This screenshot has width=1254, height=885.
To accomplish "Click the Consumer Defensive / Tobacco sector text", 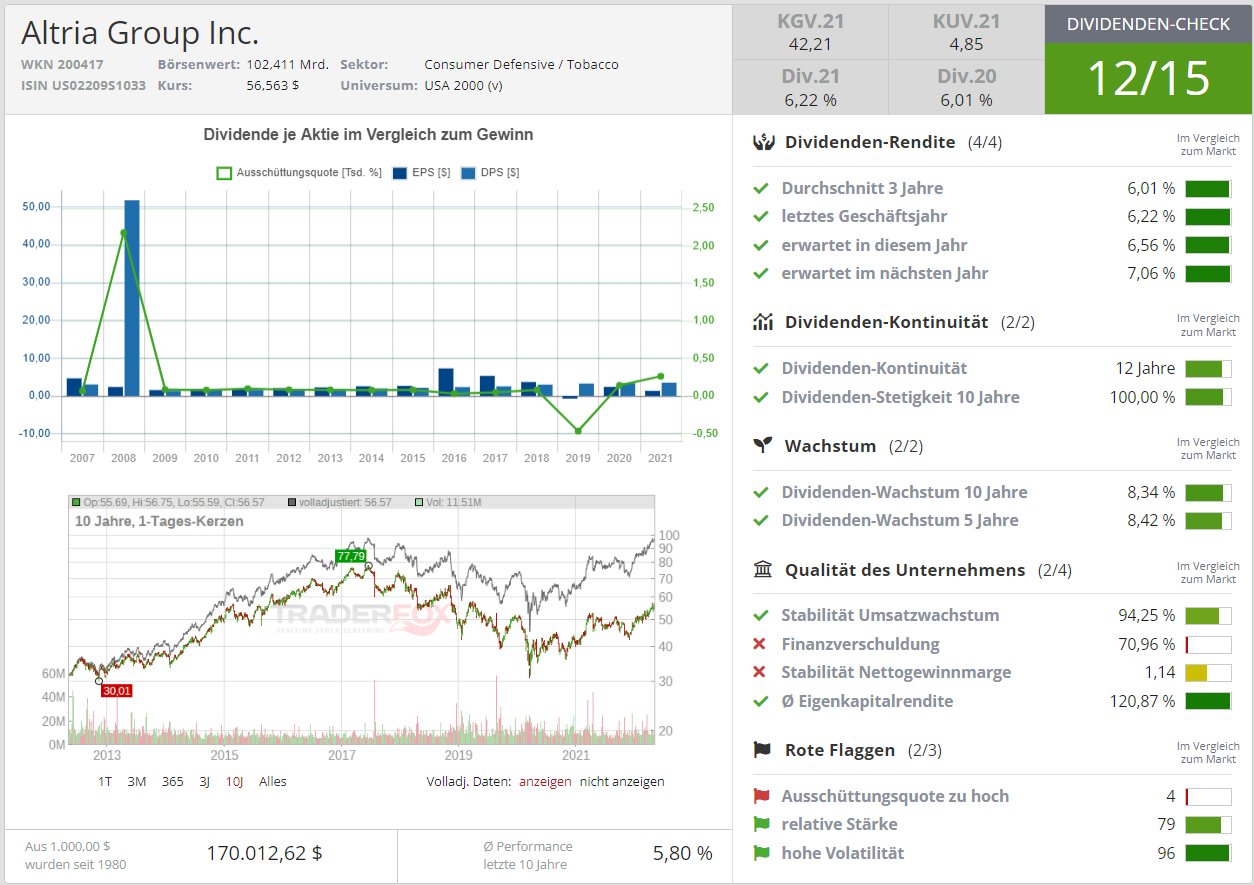I will pyautogui.click(x=521, y=64).
